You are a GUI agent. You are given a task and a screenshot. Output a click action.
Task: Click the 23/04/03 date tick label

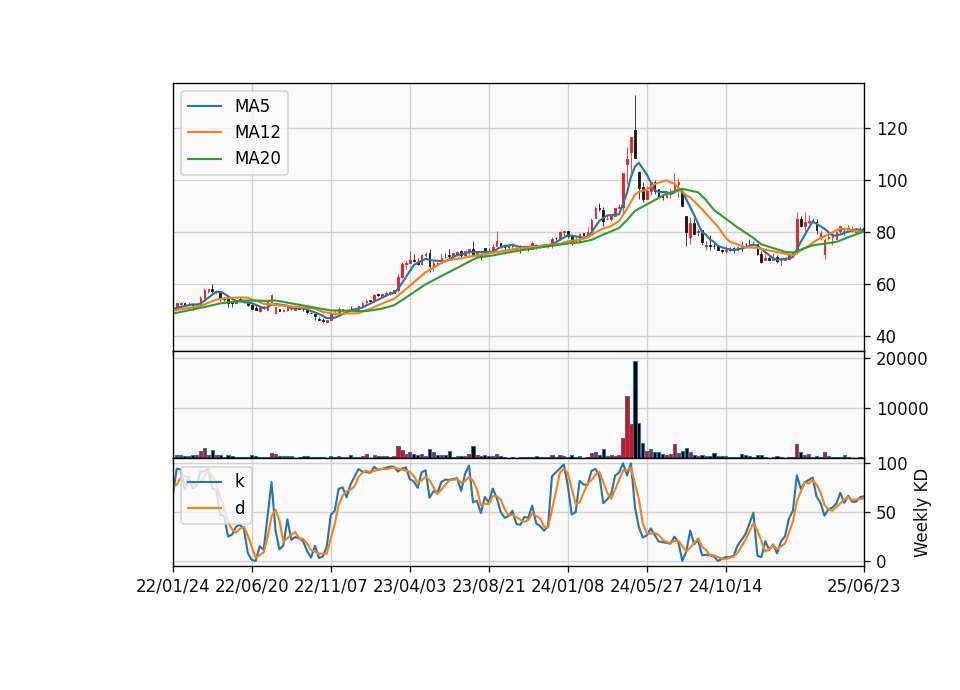tap(410, 586)
